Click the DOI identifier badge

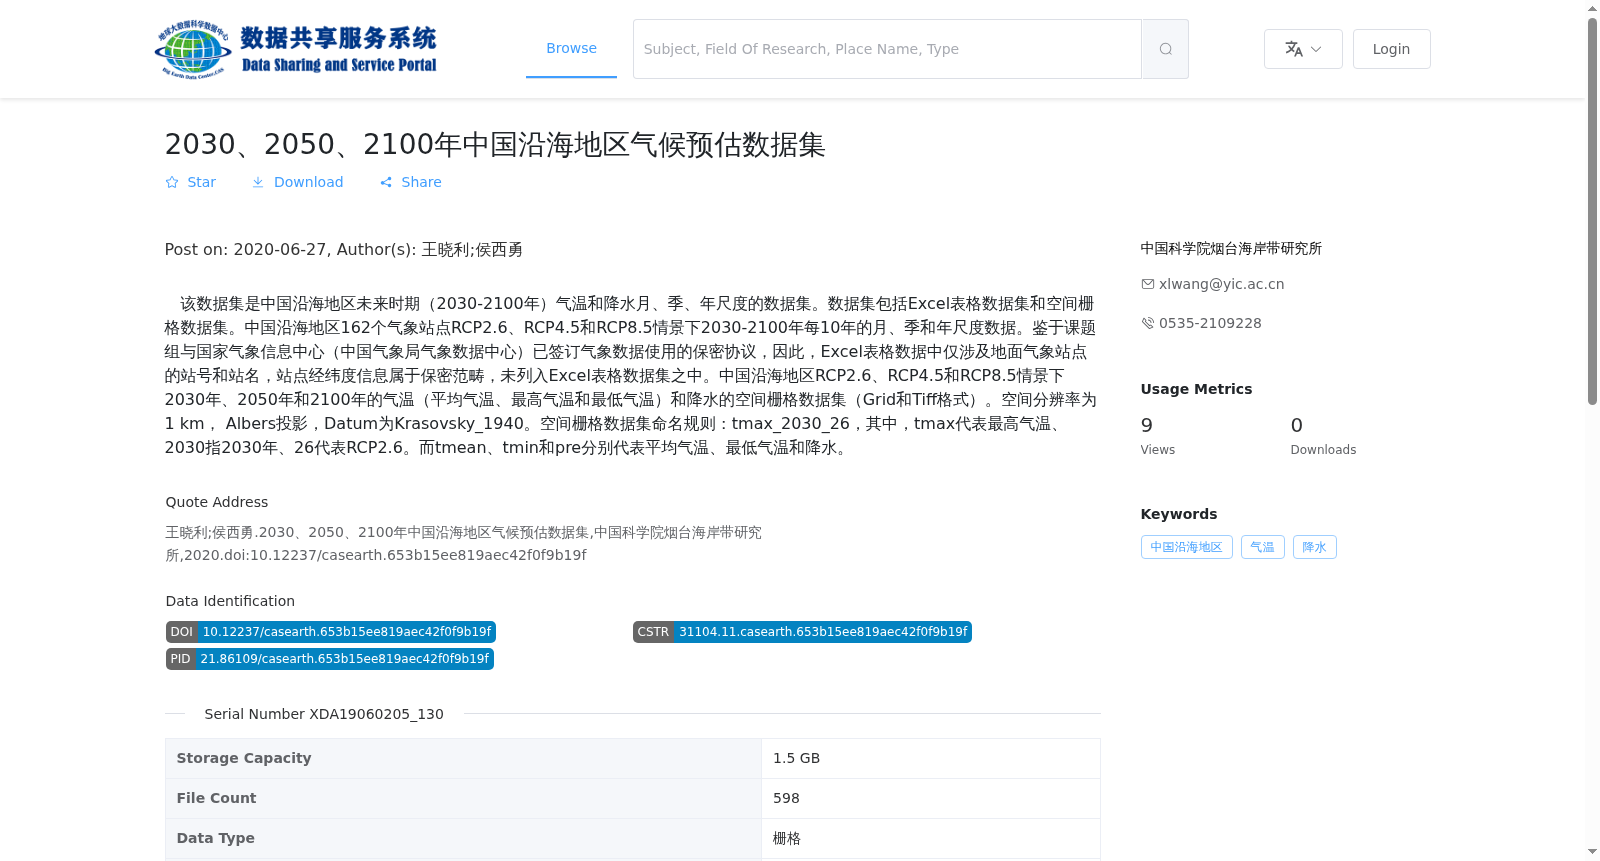pos(331,632)
